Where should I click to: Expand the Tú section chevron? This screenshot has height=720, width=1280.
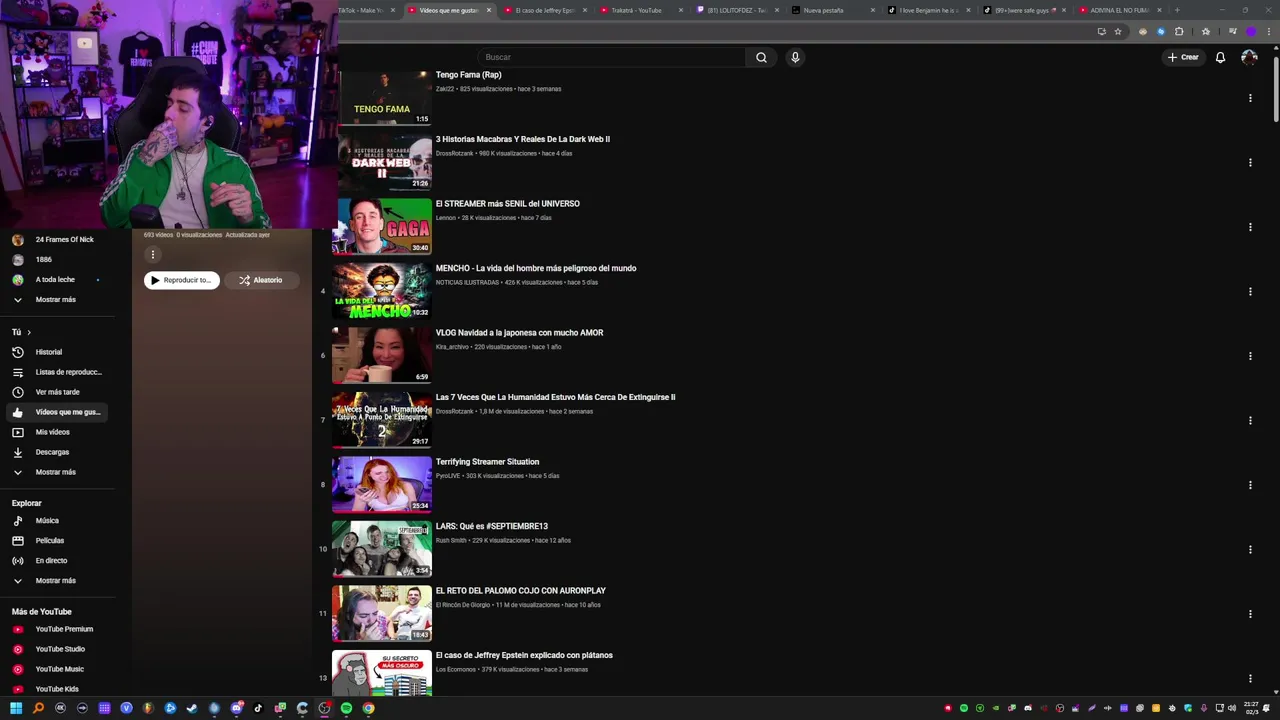(x=29, y=332)
